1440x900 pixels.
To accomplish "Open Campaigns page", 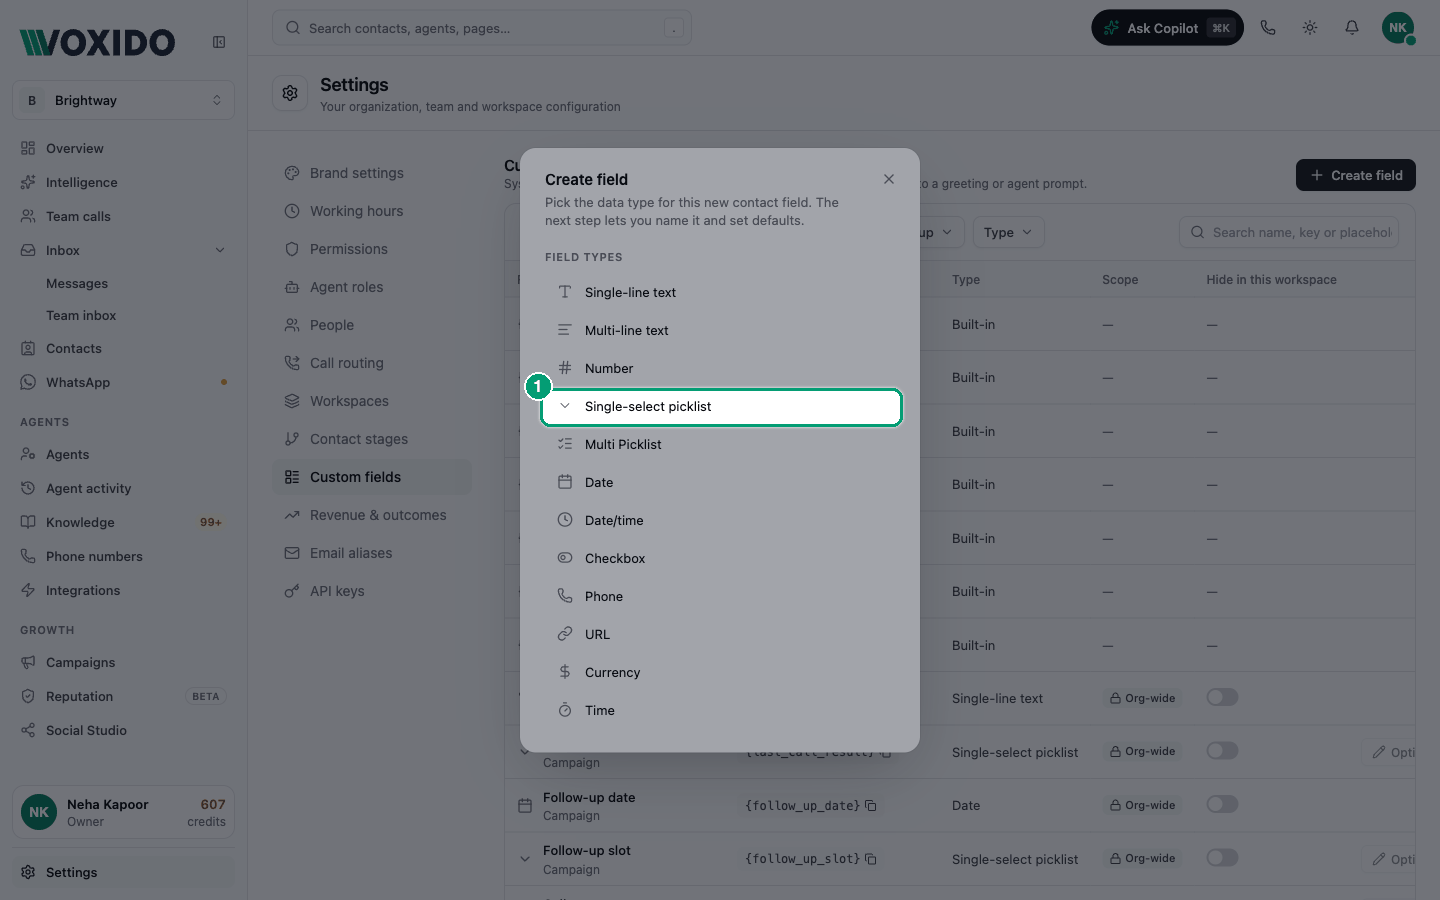I will coord(124,662).
